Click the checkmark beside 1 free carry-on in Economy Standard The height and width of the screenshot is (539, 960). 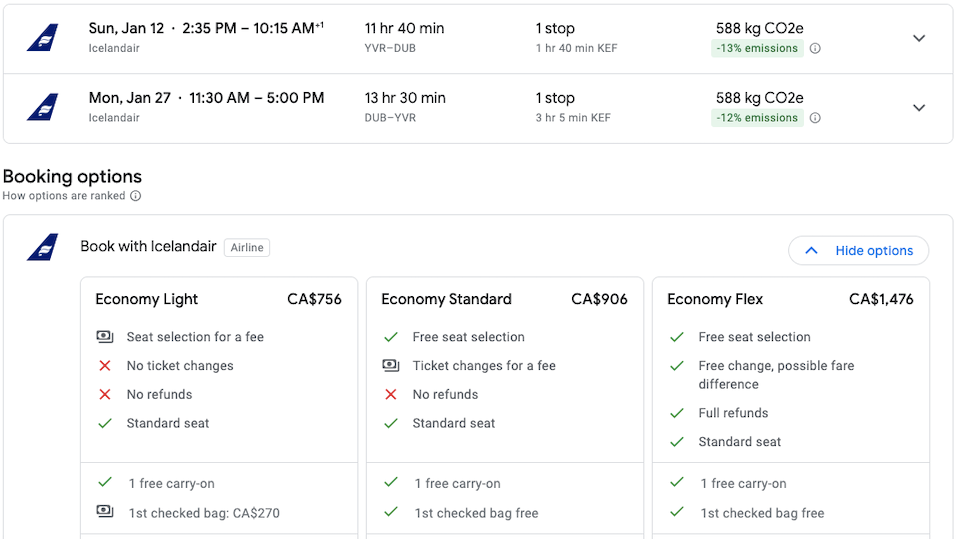[x=391, y=482]
